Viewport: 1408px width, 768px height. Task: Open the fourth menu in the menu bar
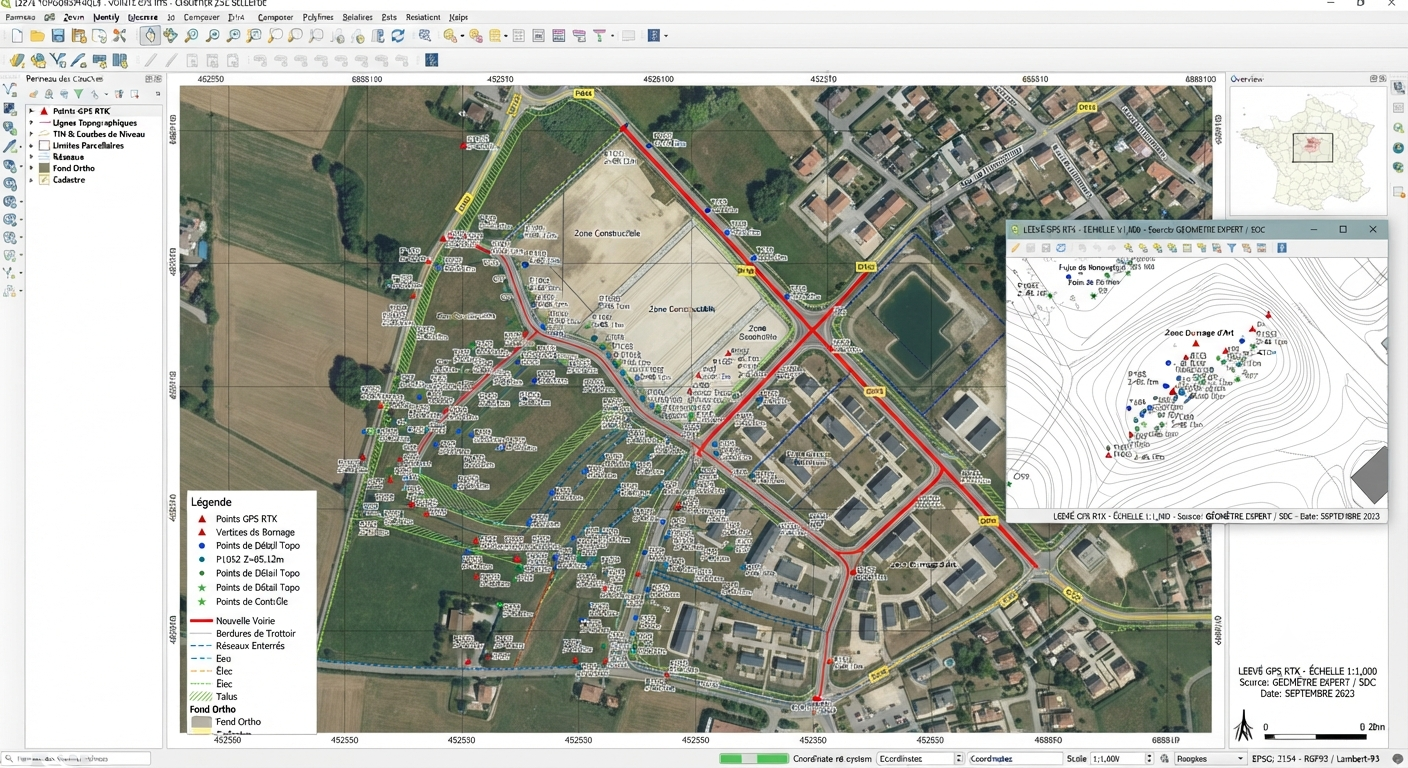(x=106, y=17)
